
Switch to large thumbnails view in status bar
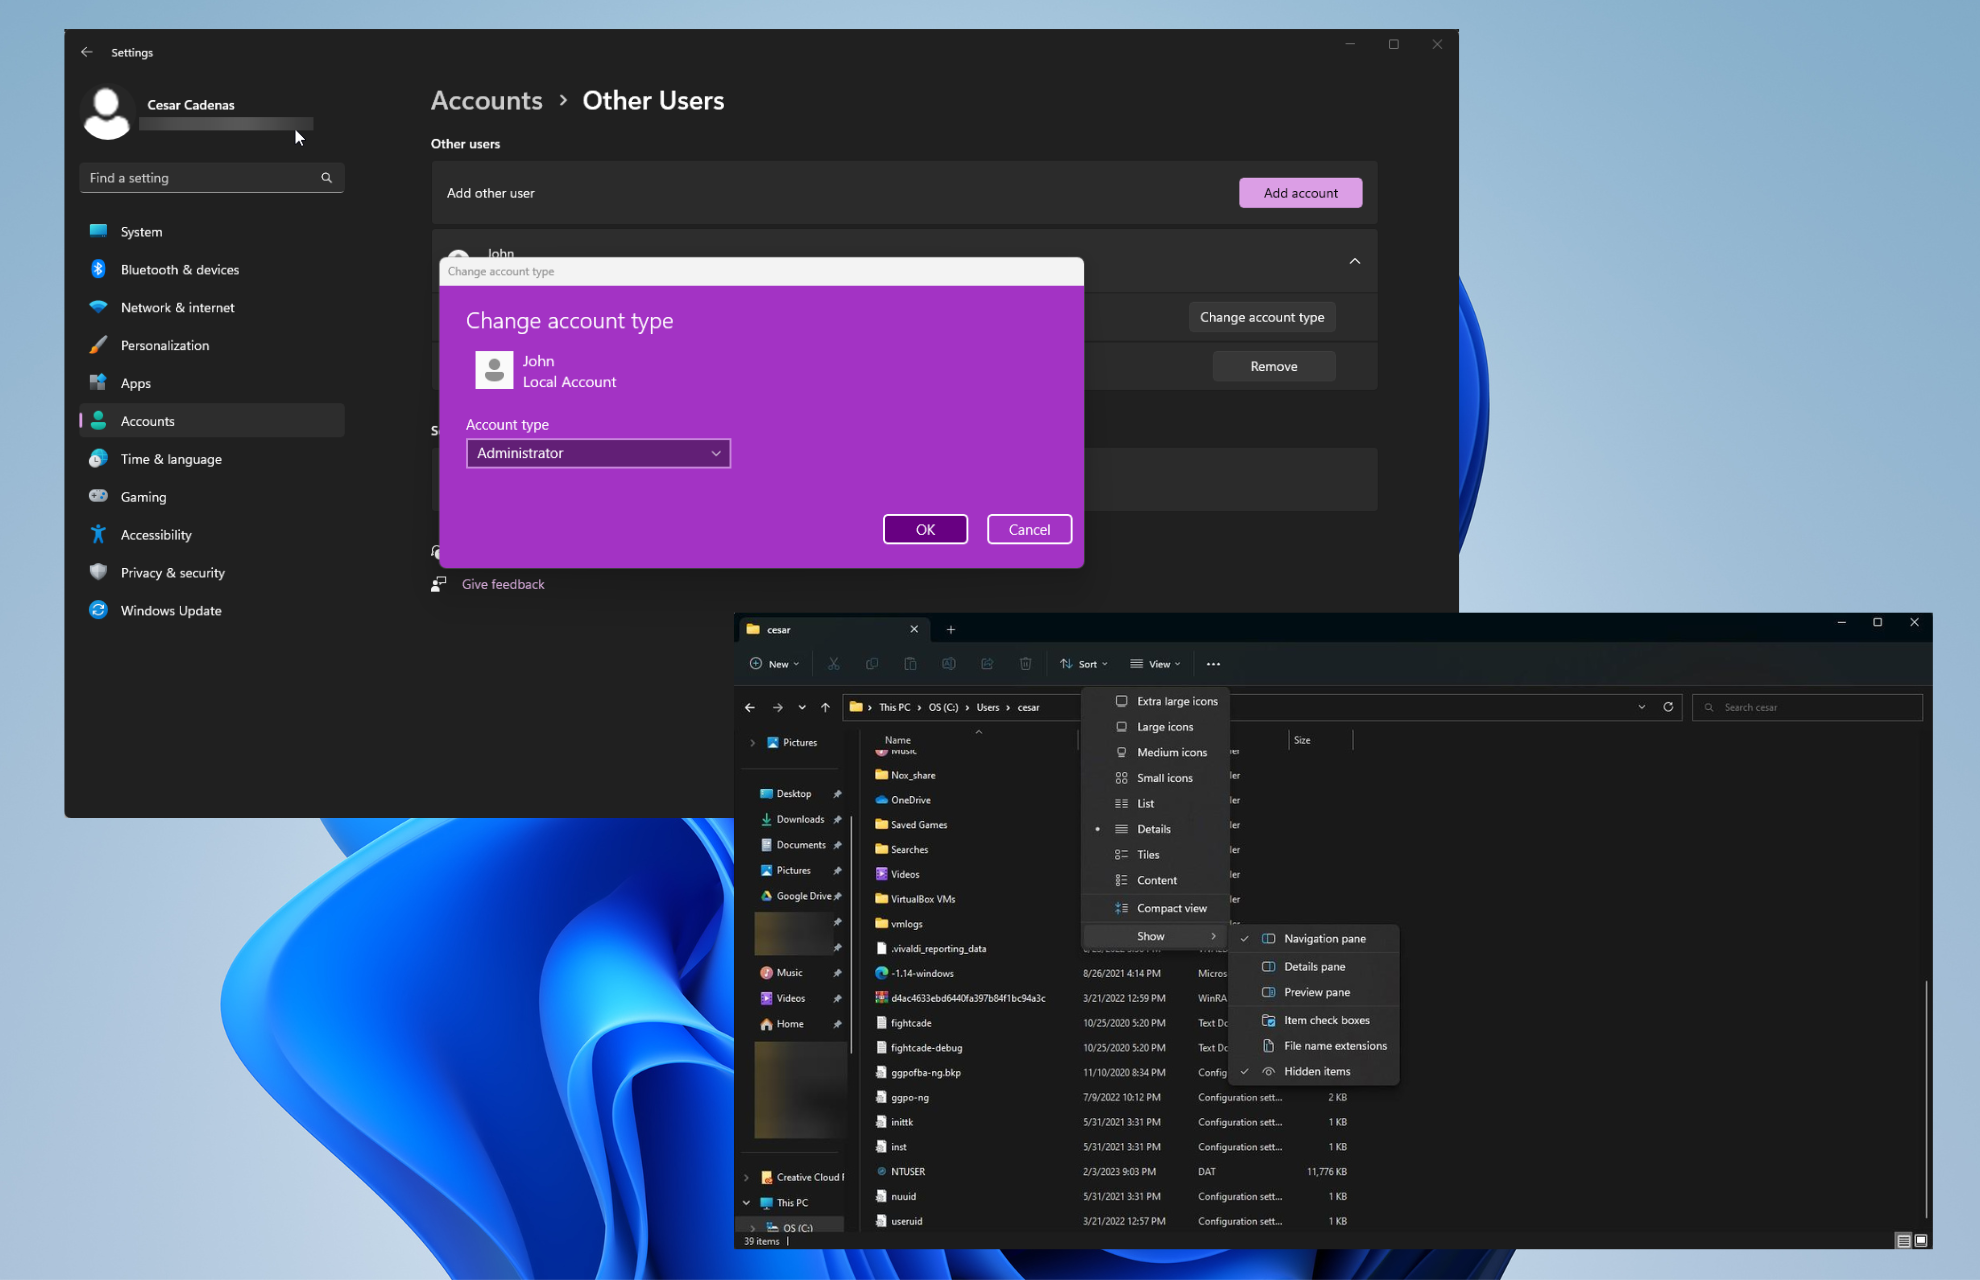point(1921,1240)
